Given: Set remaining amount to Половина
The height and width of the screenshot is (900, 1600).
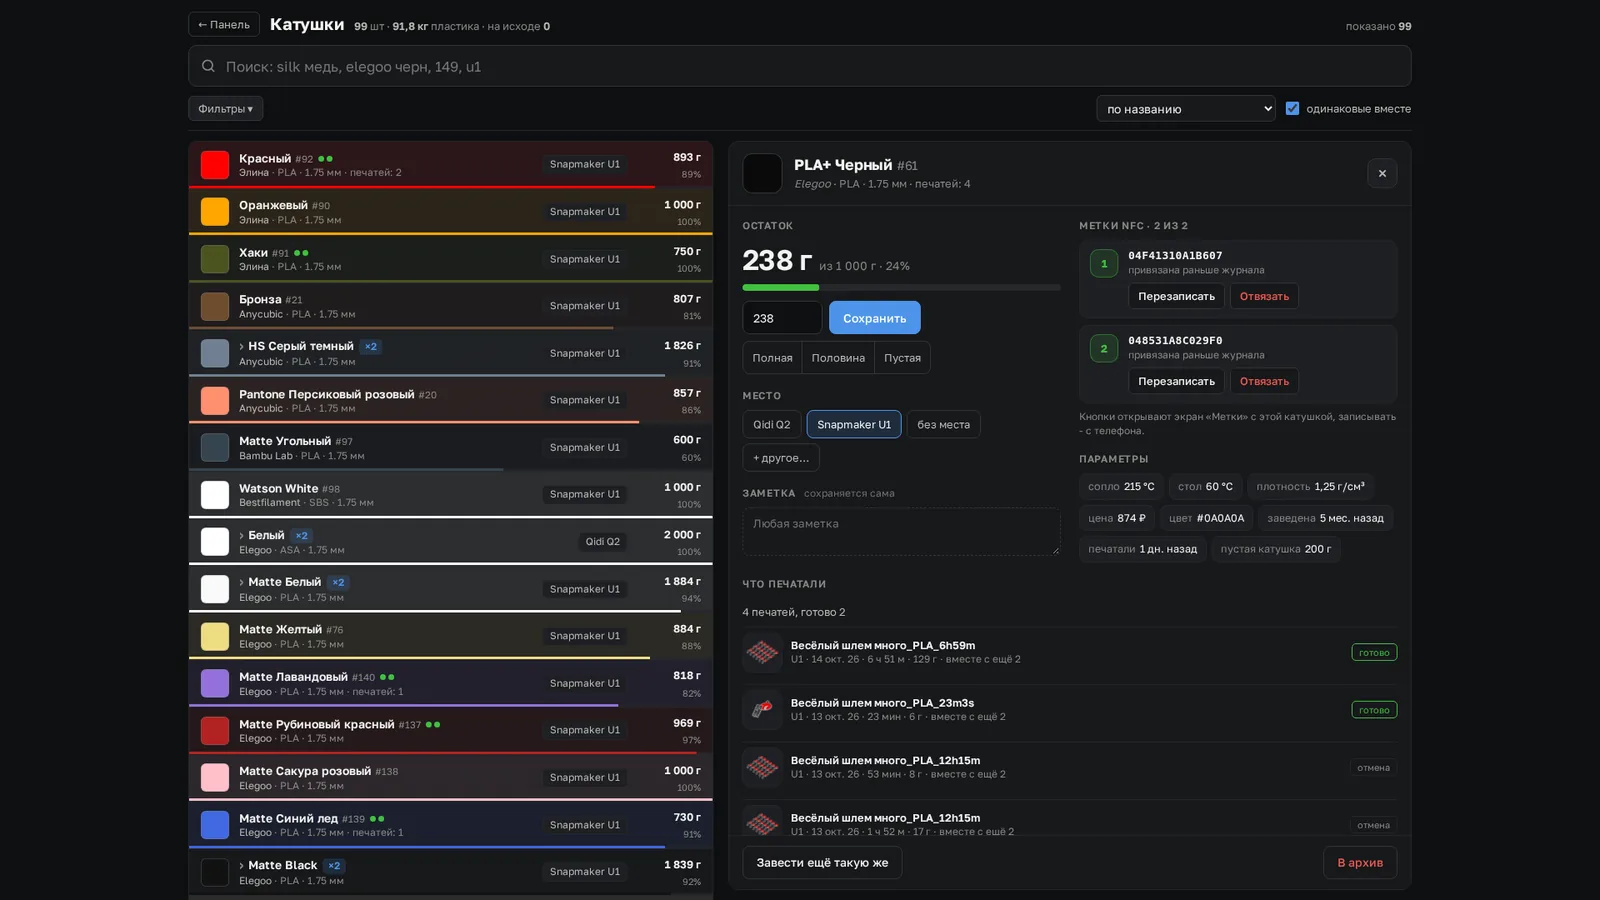Looking at the screenshot, I should click(x=838, y=358).
